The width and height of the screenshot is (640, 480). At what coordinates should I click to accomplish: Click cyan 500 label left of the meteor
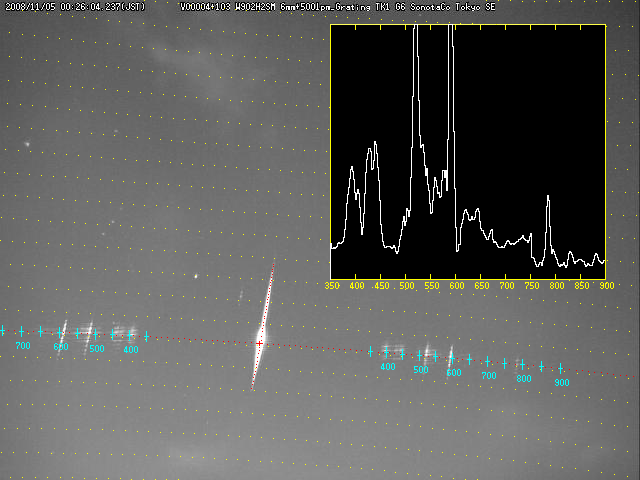click(x=97, y=349)
